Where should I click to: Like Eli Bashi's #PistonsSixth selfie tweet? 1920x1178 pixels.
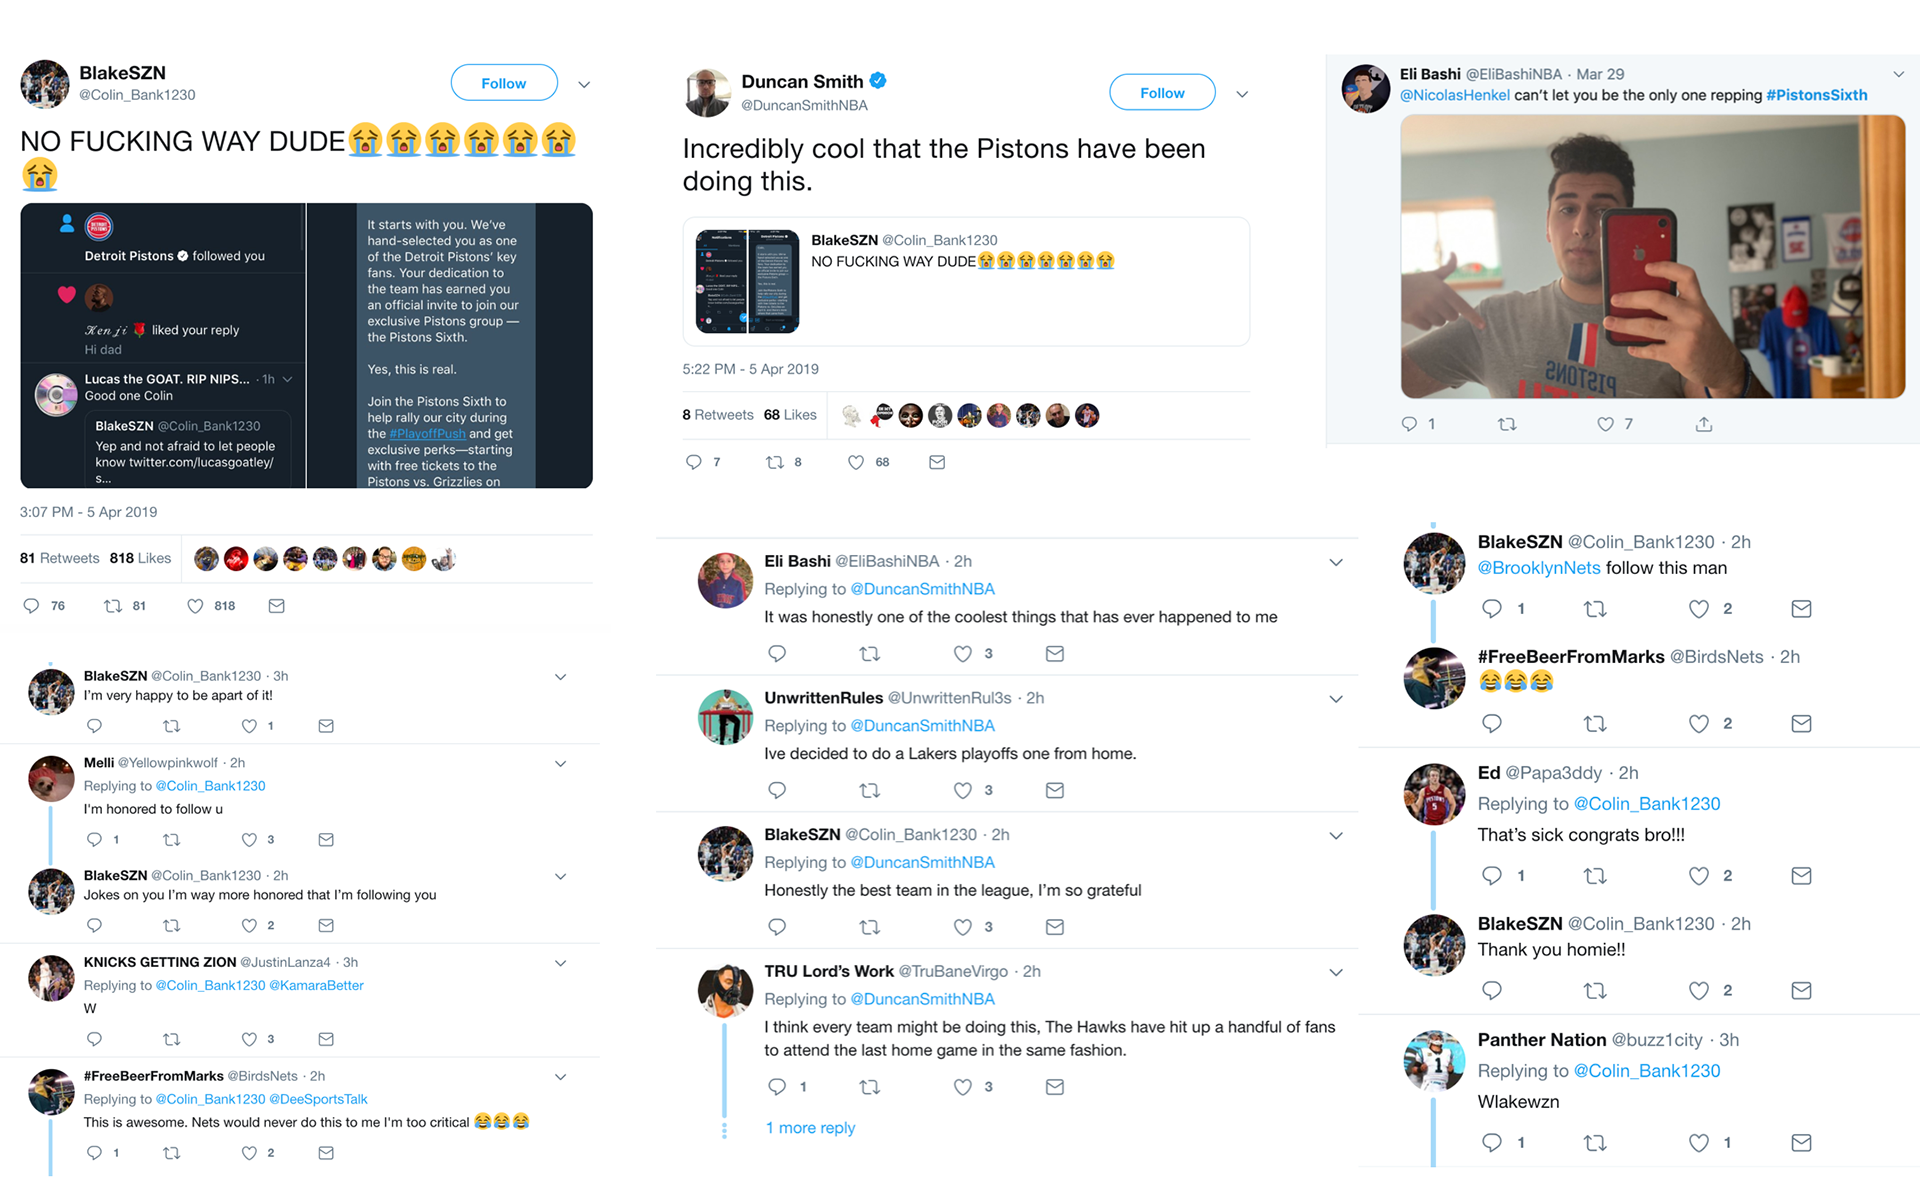[1605, 424]
